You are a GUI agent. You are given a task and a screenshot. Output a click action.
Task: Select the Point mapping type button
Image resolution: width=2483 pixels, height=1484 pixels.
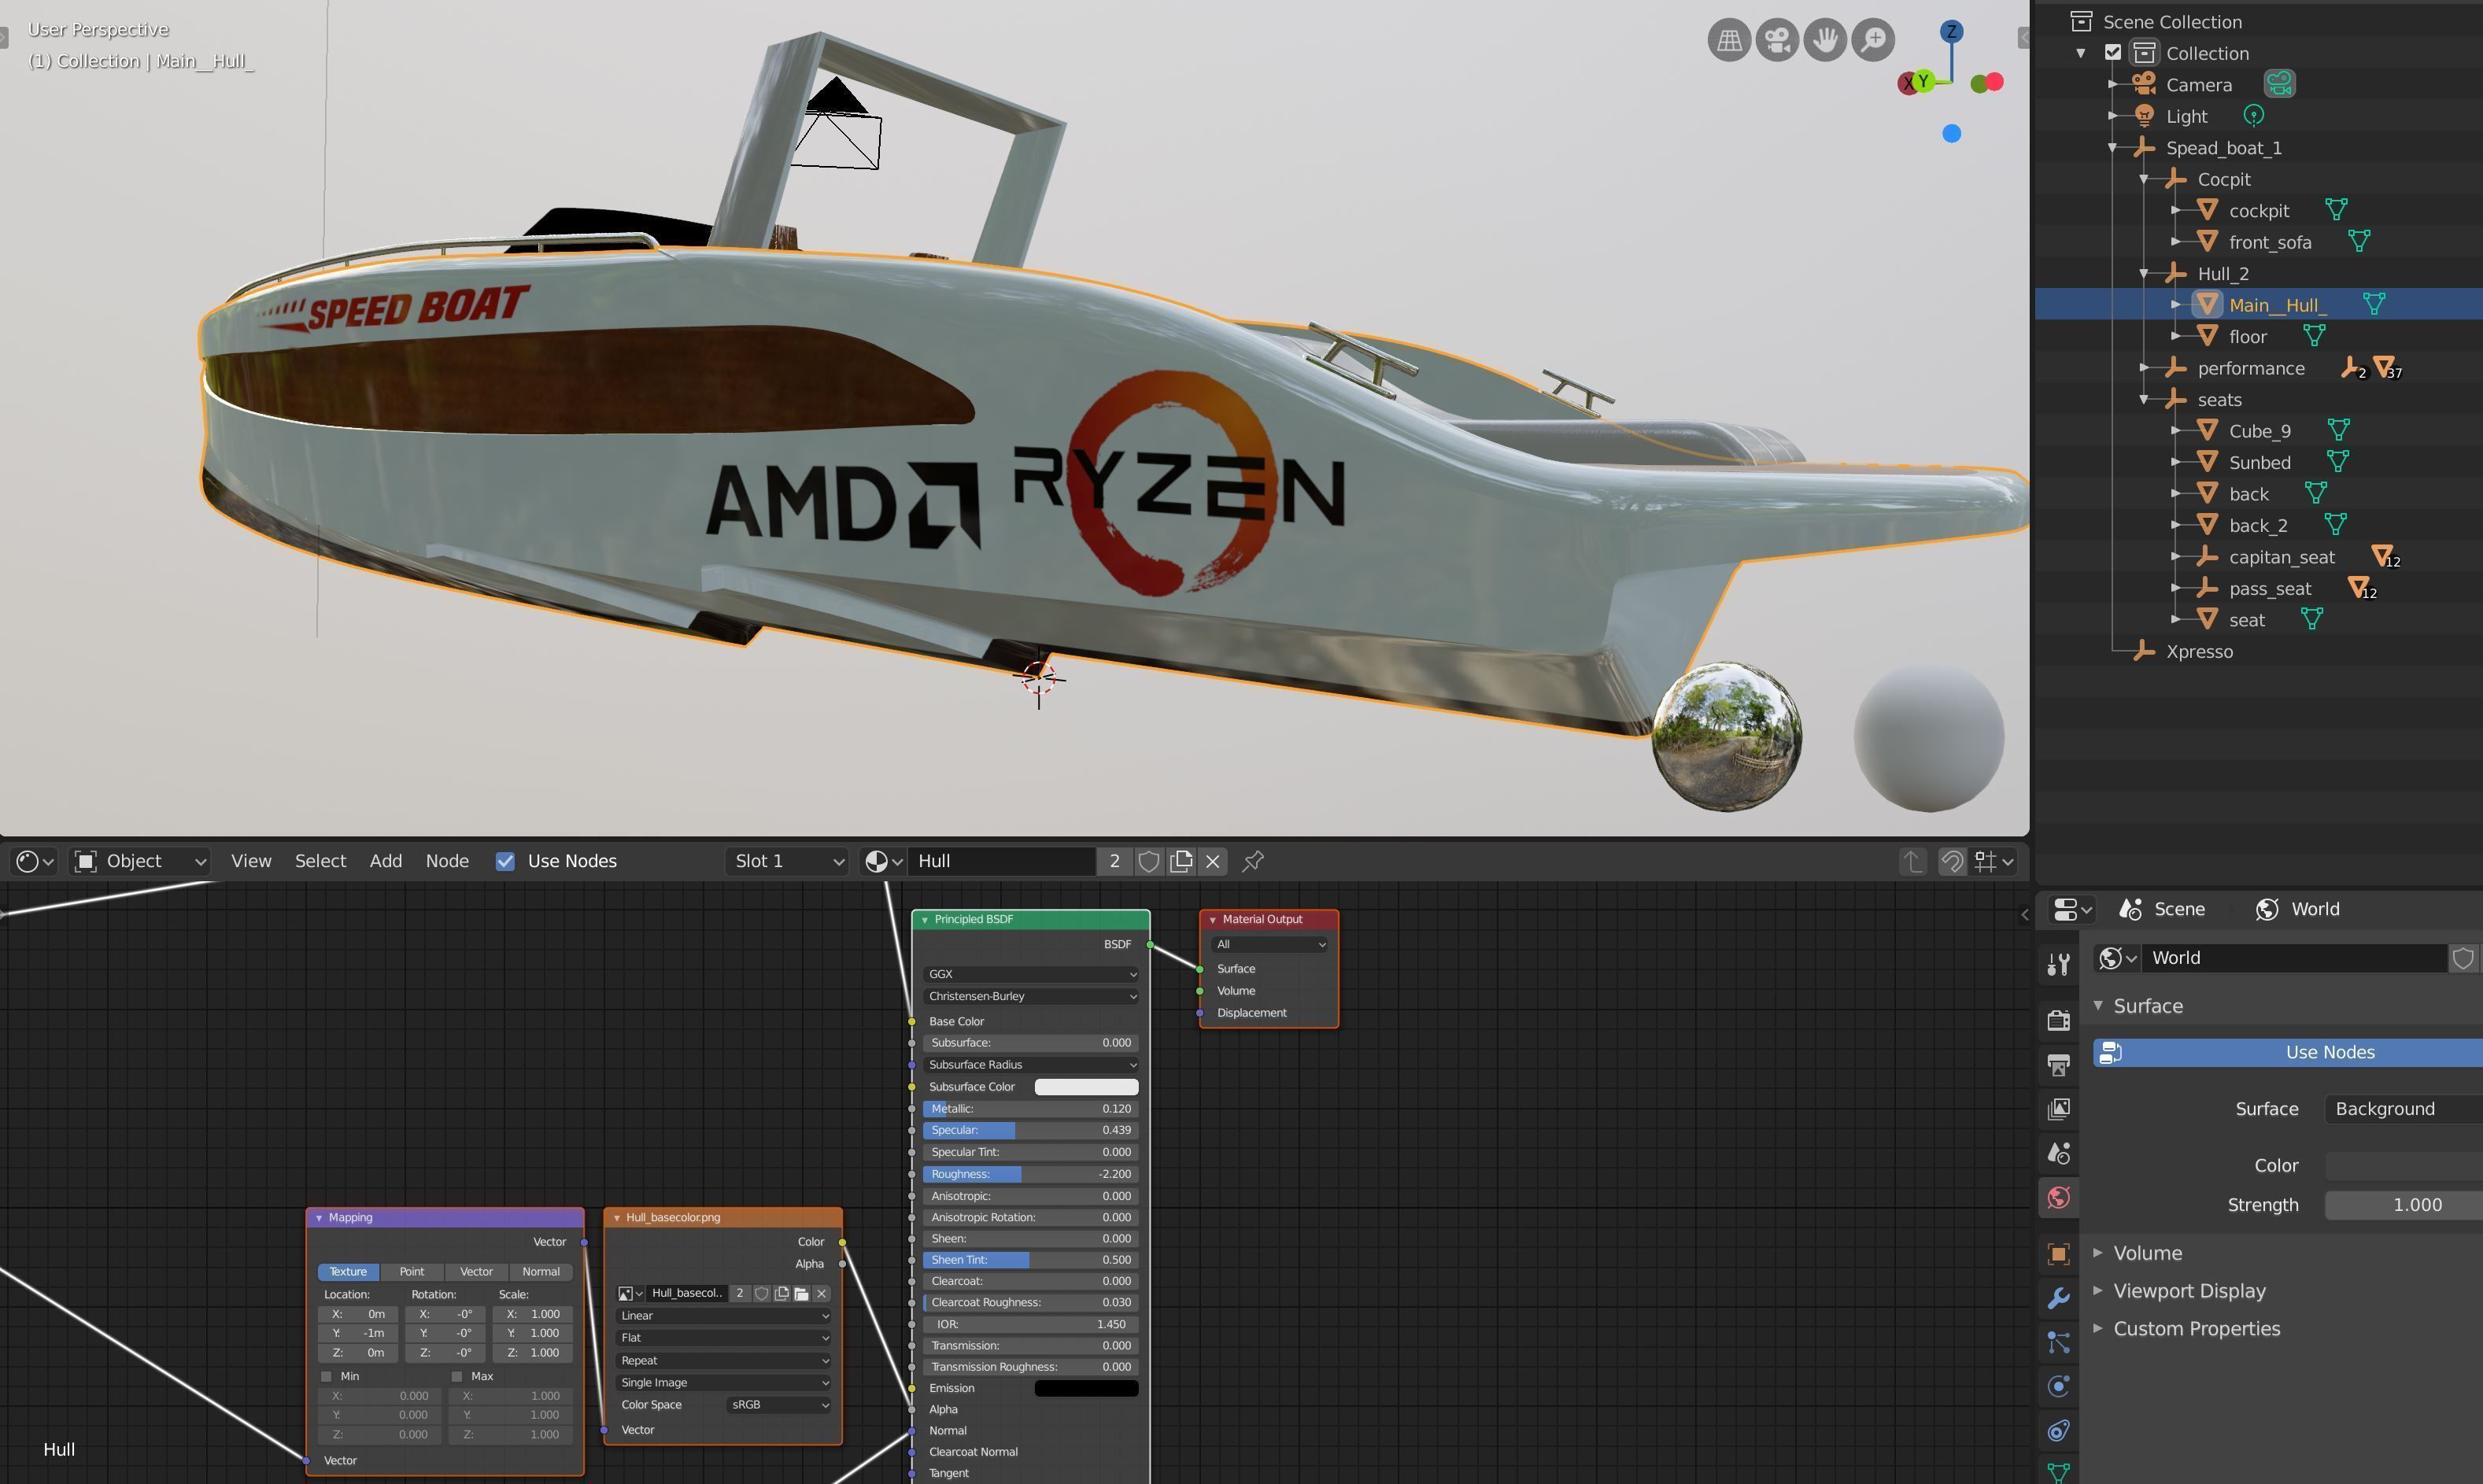point(412,1272)
